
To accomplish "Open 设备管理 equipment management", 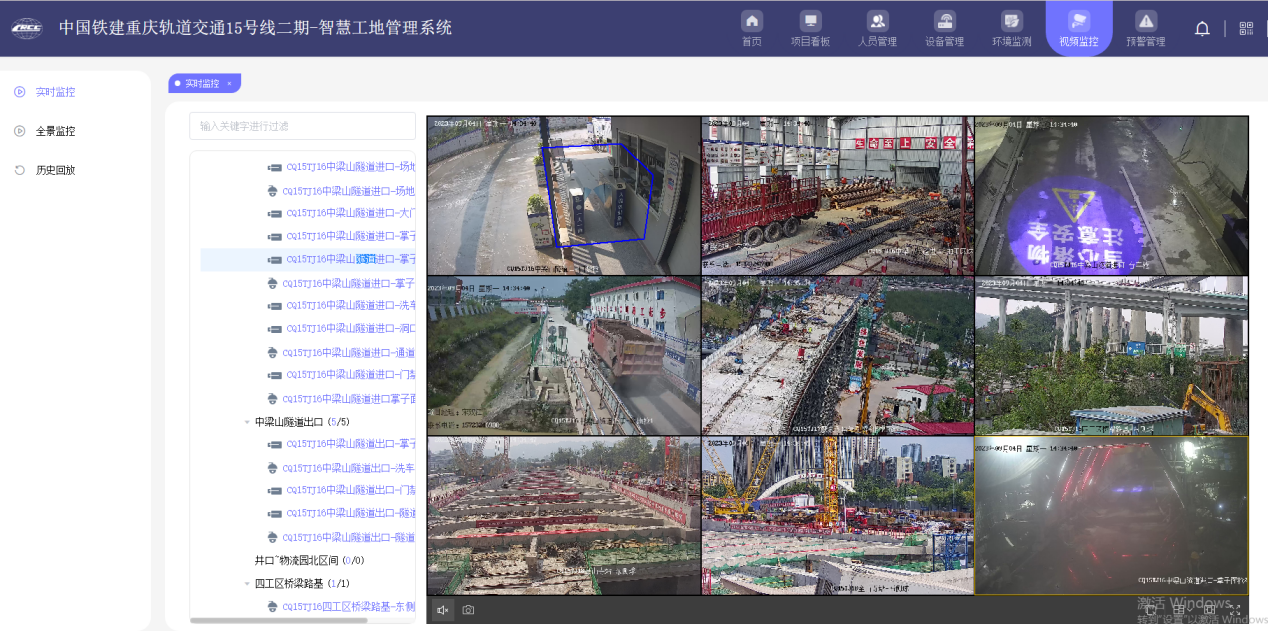I will [x=944, y=28].
